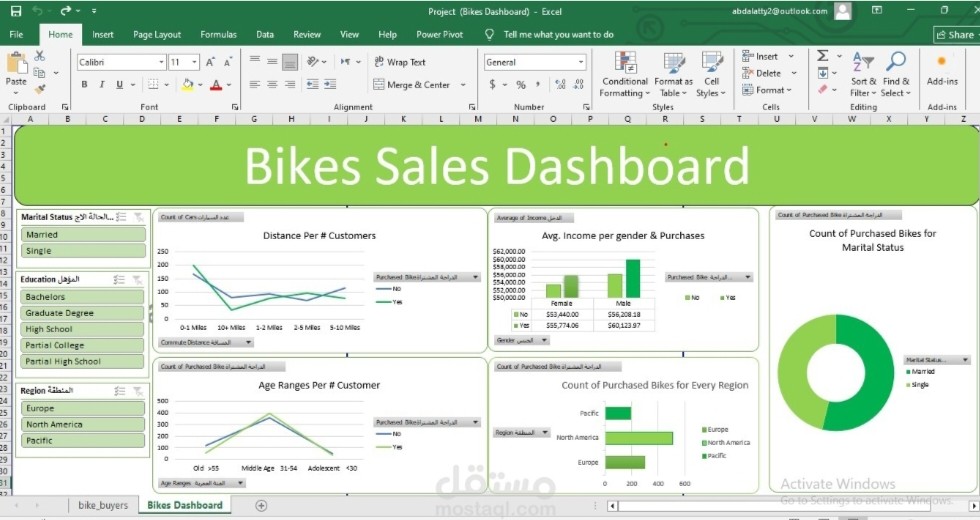Increase font size with large A icon
This screenshot has height=520, width=980.
click(x=211, y=62)
